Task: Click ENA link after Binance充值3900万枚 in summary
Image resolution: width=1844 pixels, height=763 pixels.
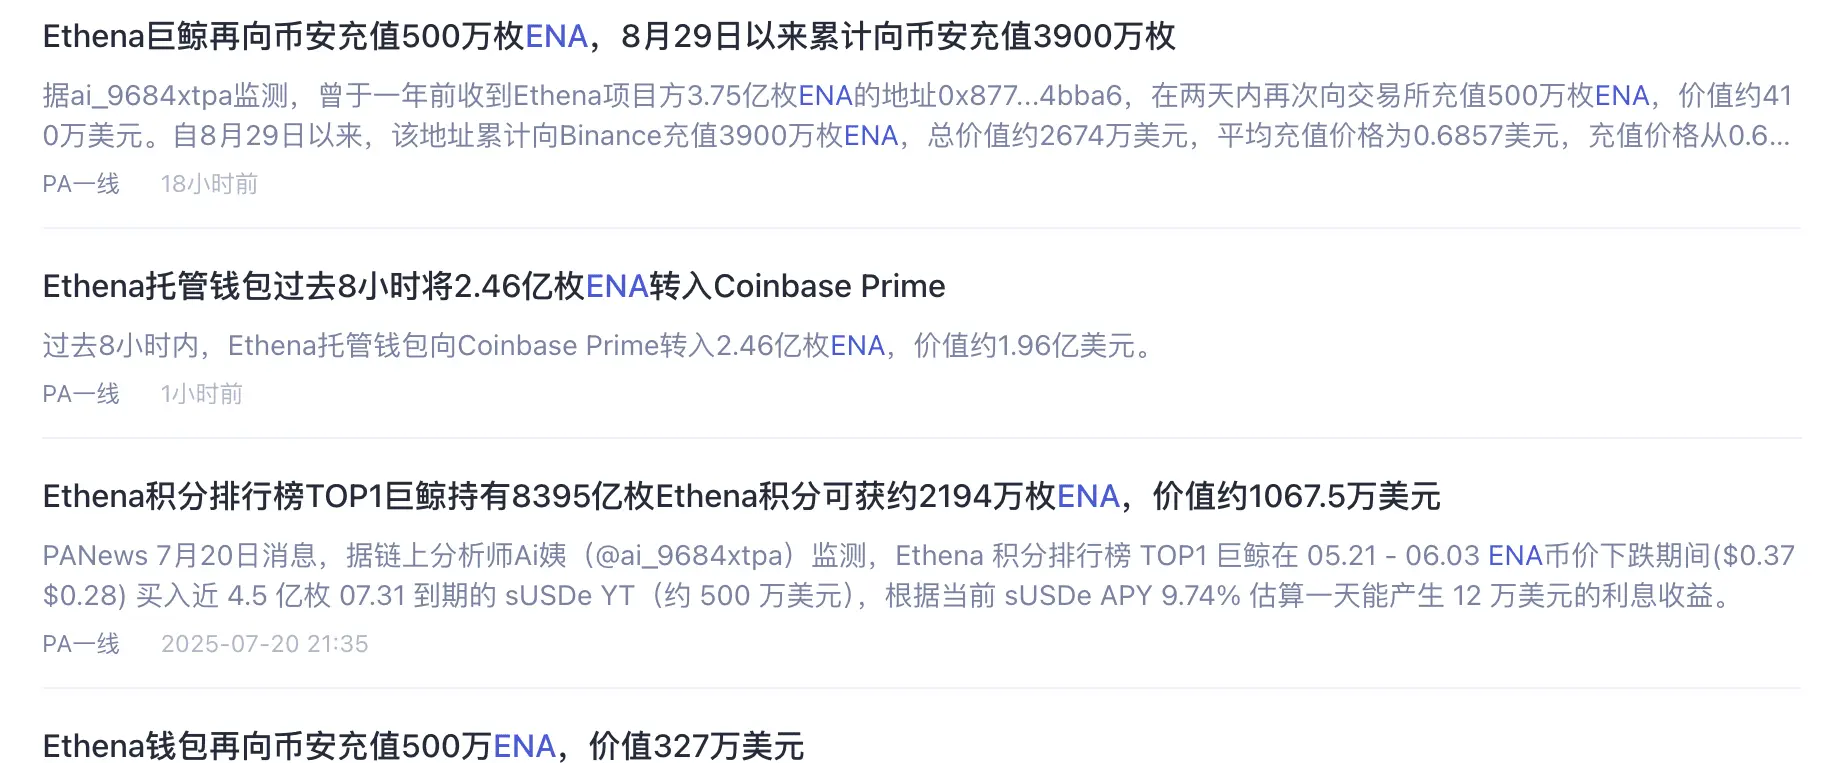Action: 871,136
